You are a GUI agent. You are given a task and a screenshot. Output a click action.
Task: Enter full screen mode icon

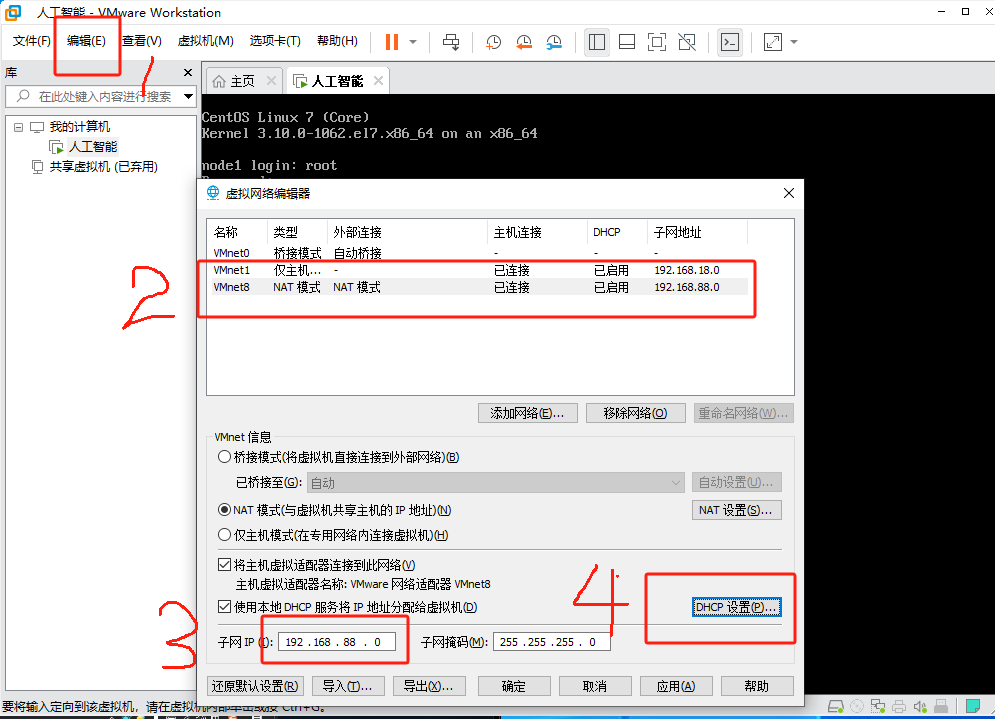pyautogui.click(x=657, y=42)
